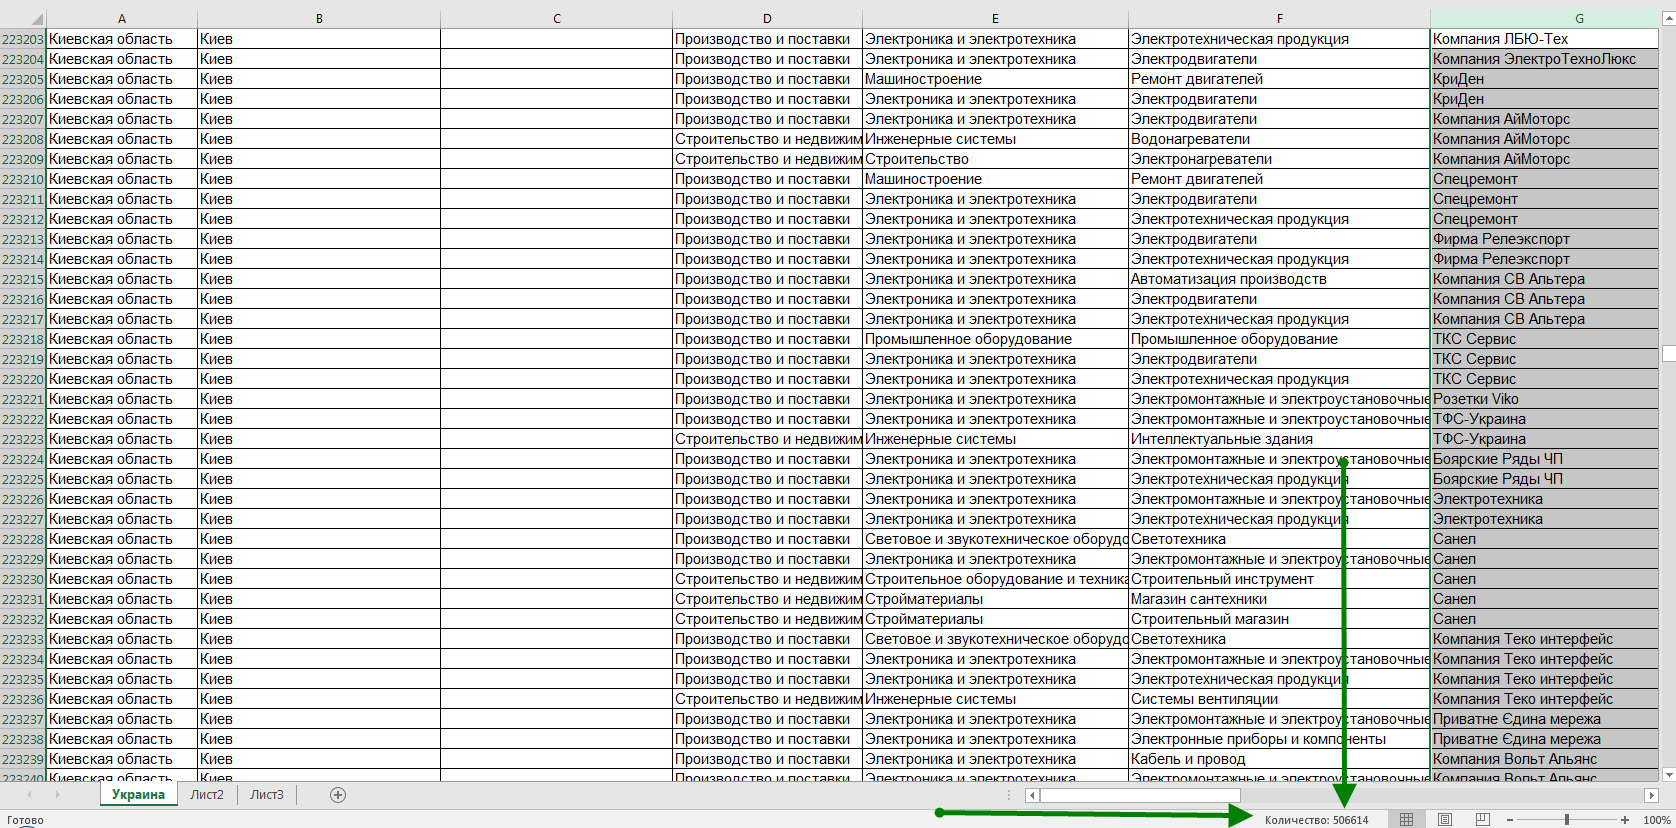1676x828 pixels.
Task: Switch to Page Layout view
Action: click(x=1444, y=820)
